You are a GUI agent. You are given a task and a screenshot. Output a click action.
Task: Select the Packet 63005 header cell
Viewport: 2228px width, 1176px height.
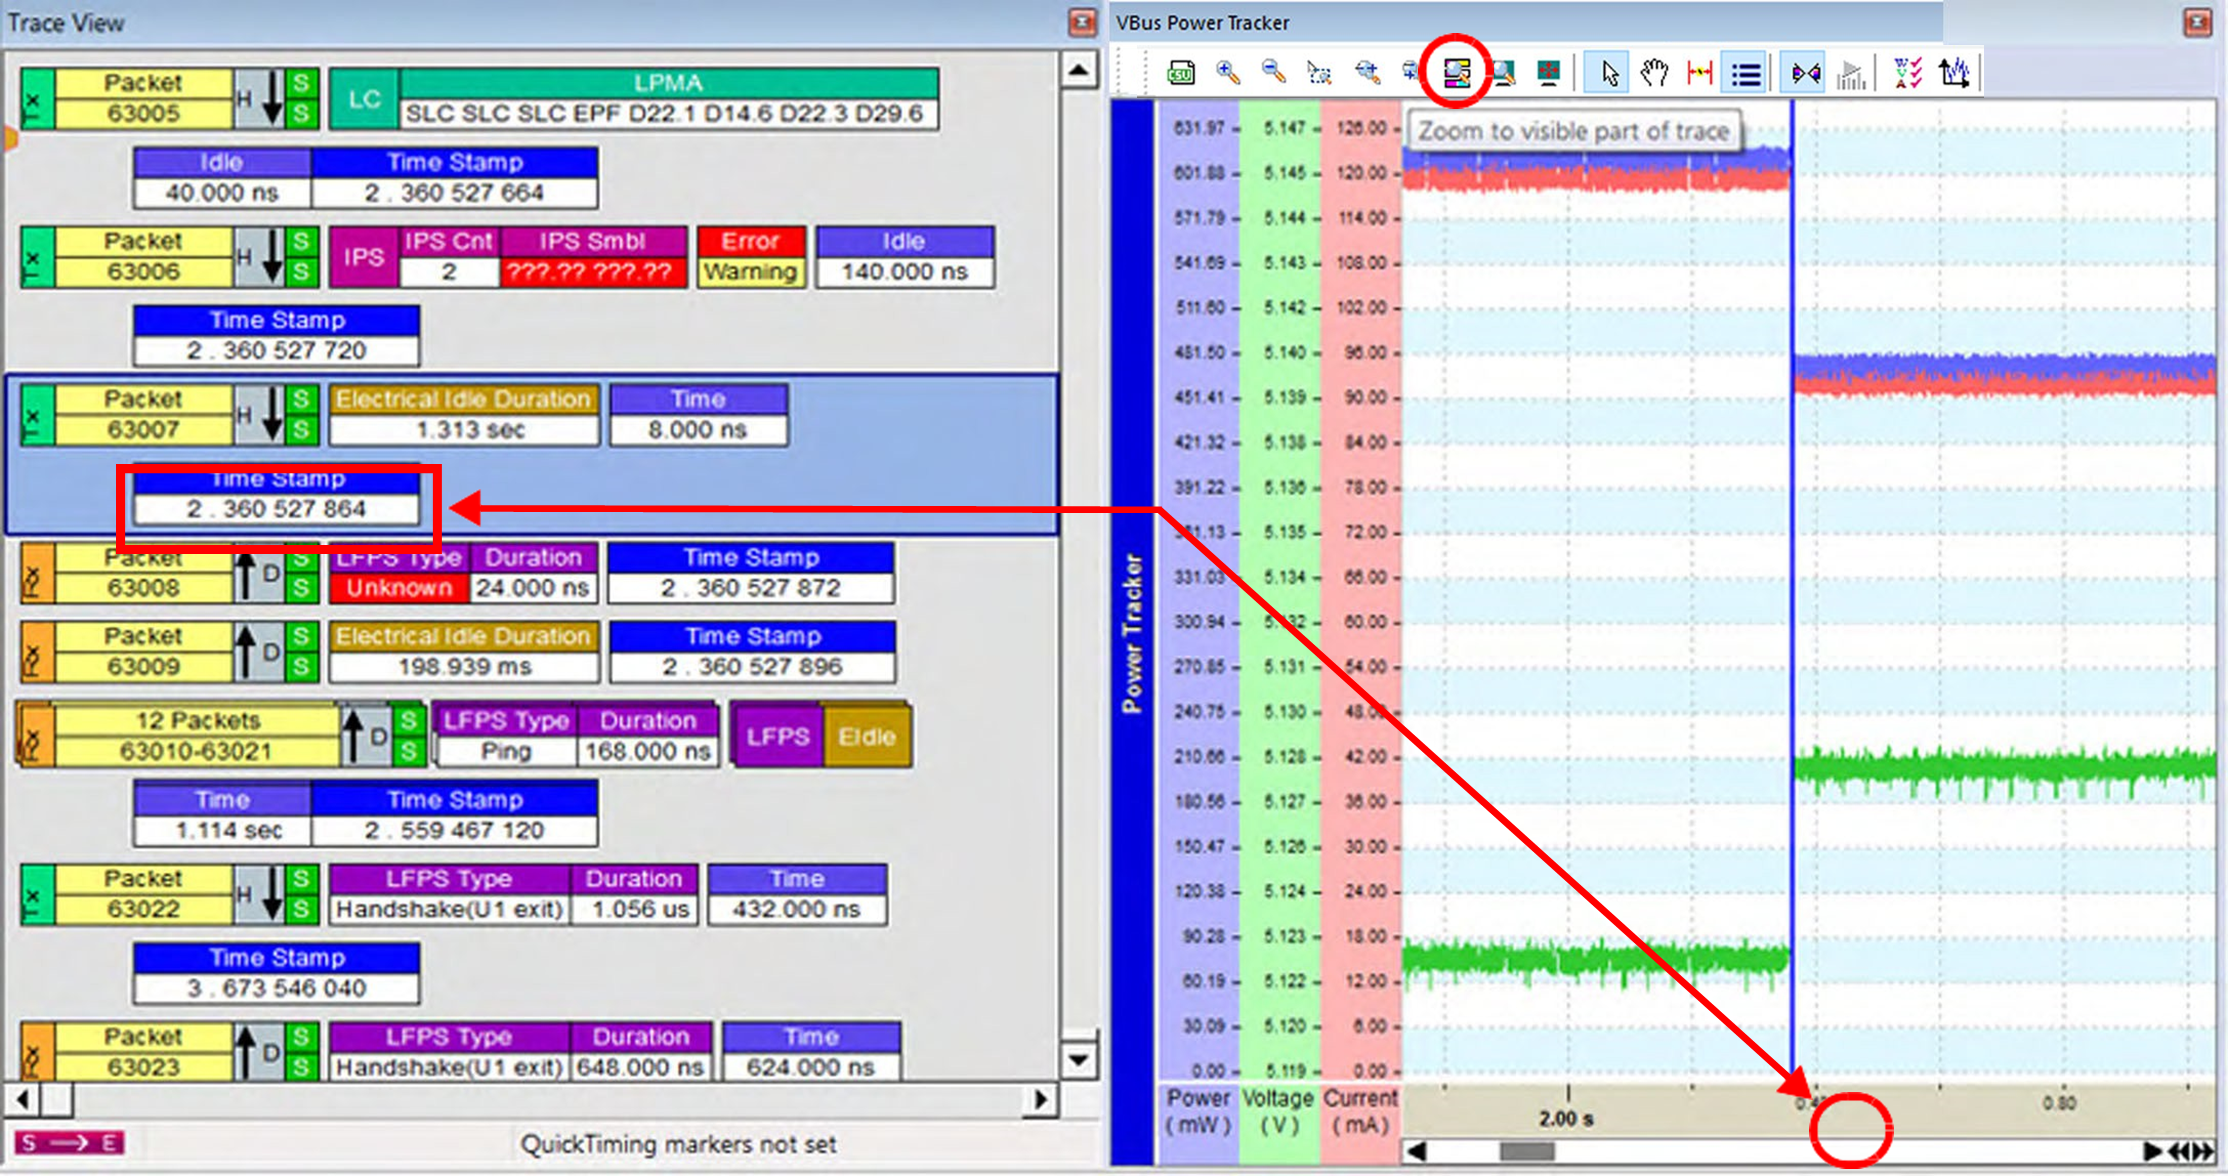143,98
